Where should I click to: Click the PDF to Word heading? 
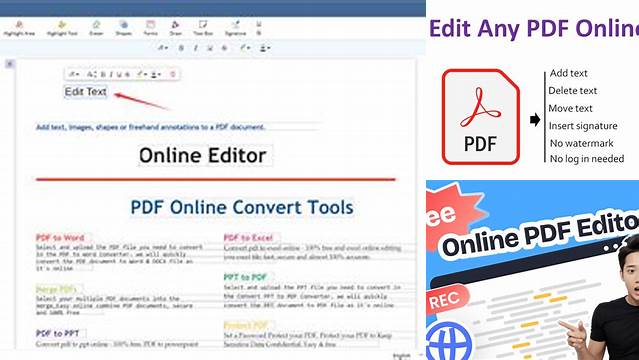click(x=60, y=237)
